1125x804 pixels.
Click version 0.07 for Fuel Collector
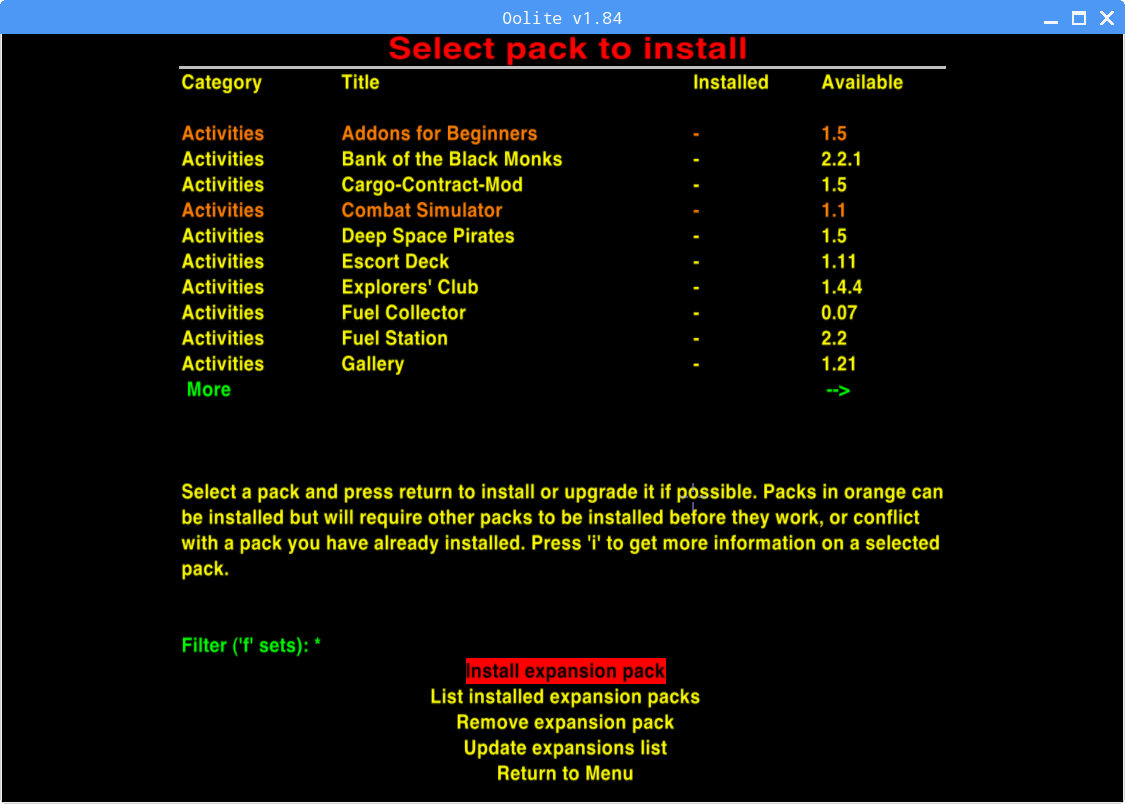839,313
